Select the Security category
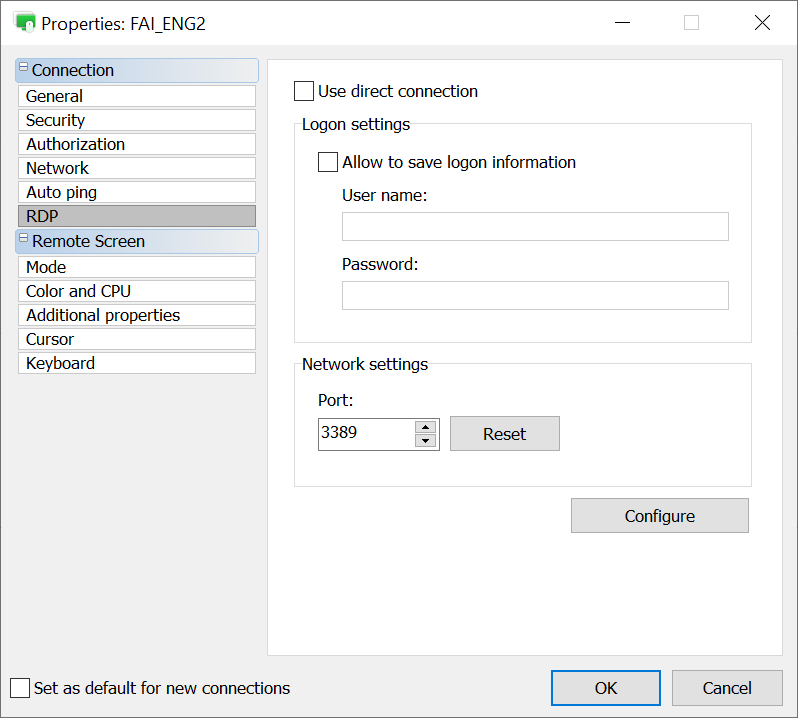 (136, 120)
